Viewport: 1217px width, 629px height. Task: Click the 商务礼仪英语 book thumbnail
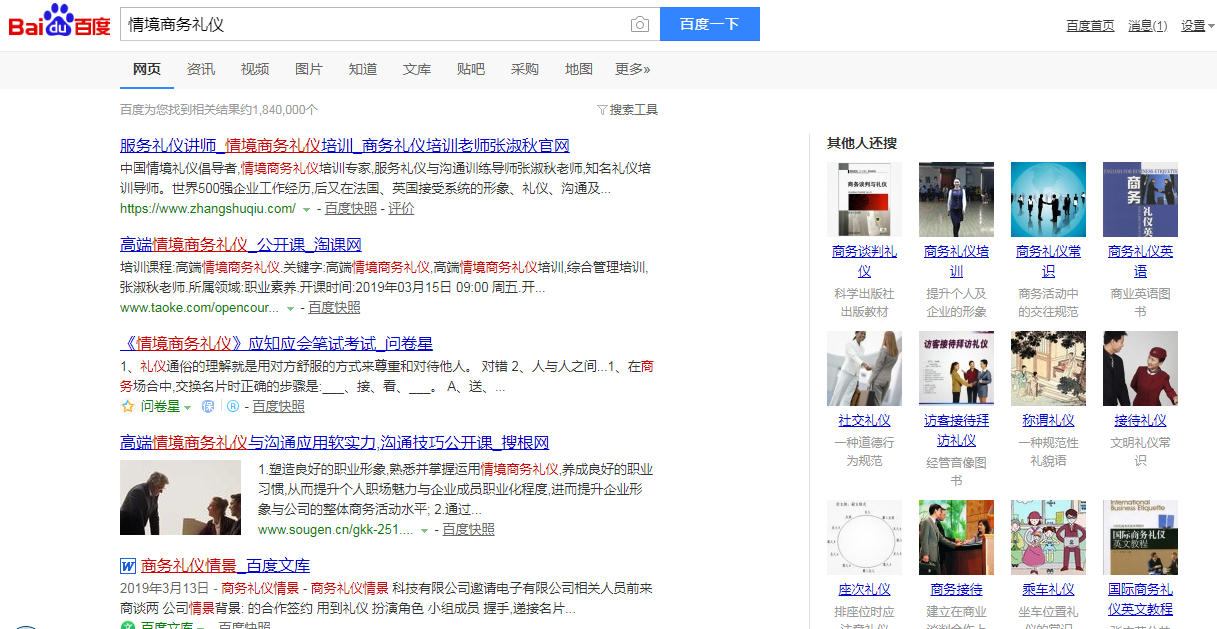[1140, 199]
